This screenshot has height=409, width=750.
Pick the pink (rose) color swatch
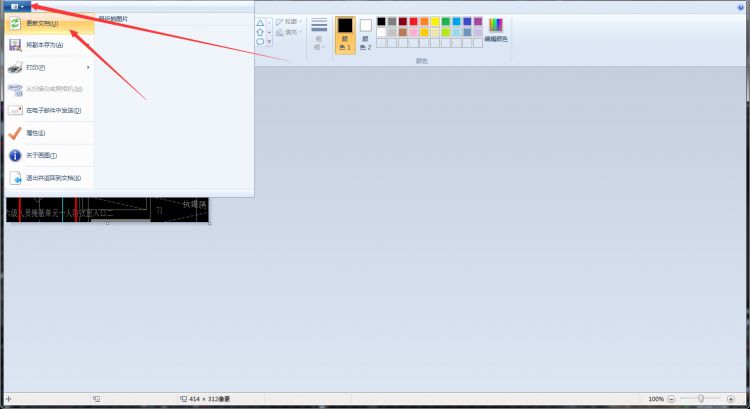click(414, 33)
